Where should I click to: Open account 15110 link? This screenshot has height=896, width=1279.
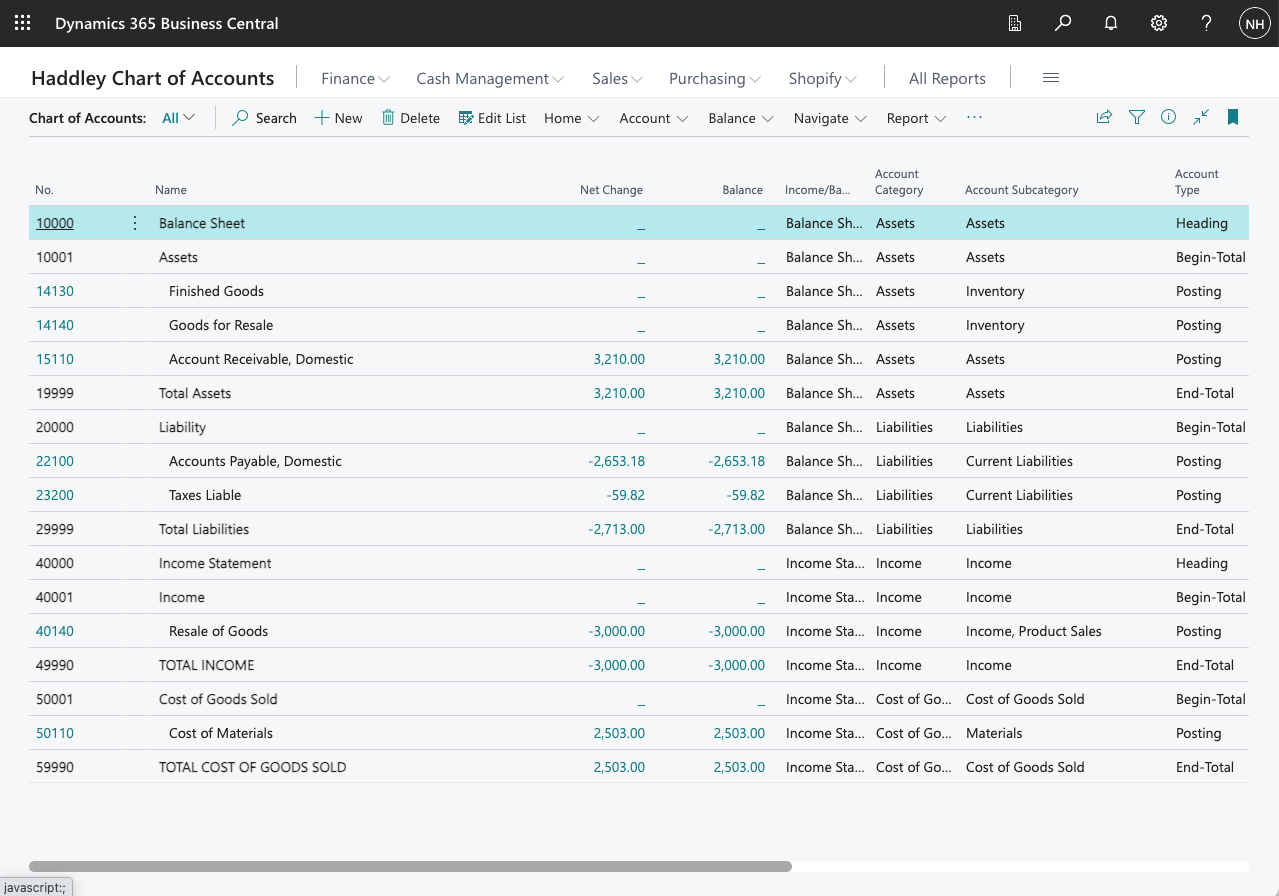click(55, 359)
